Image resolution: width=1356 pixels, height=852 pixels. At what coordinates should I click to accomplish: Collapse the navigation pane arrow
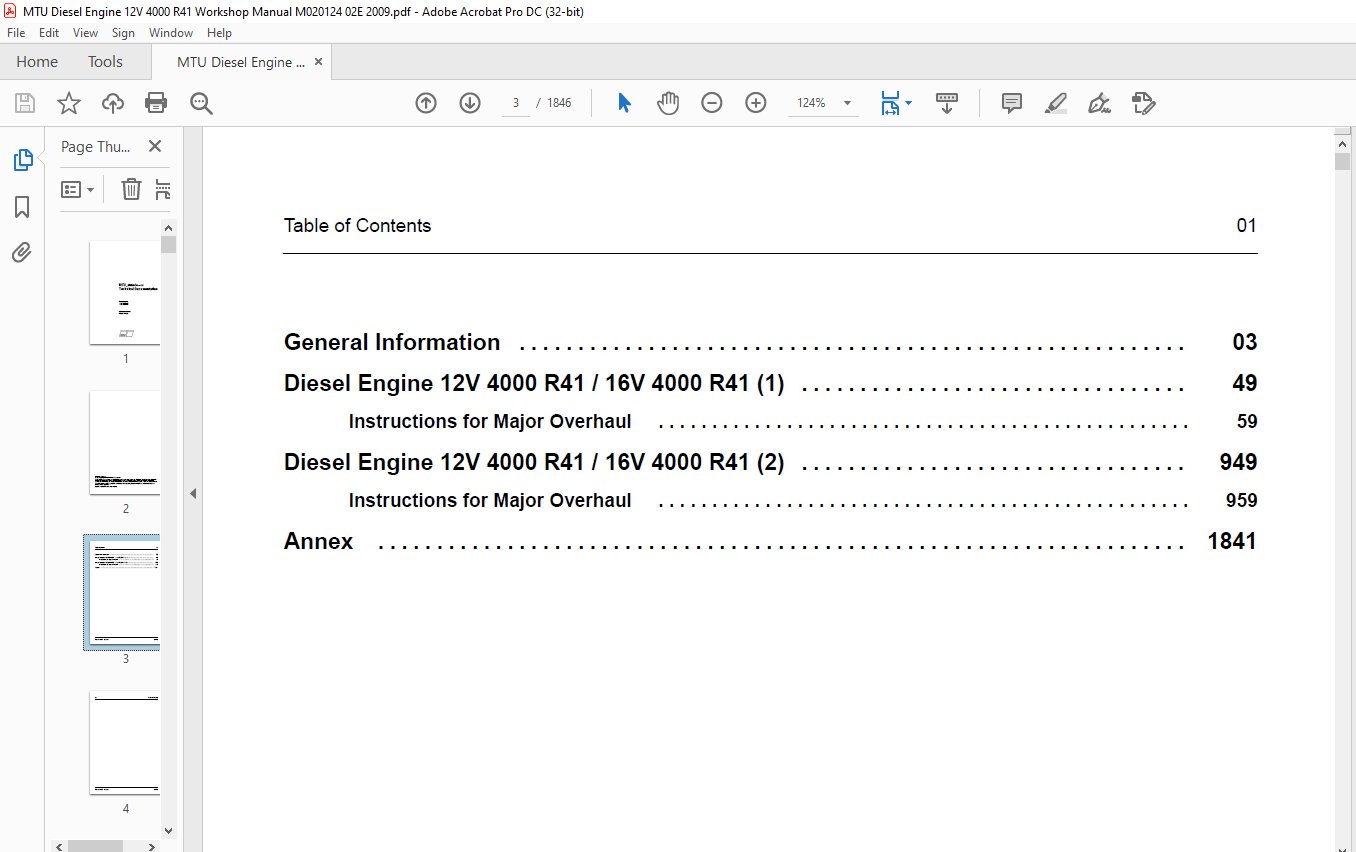193,493
